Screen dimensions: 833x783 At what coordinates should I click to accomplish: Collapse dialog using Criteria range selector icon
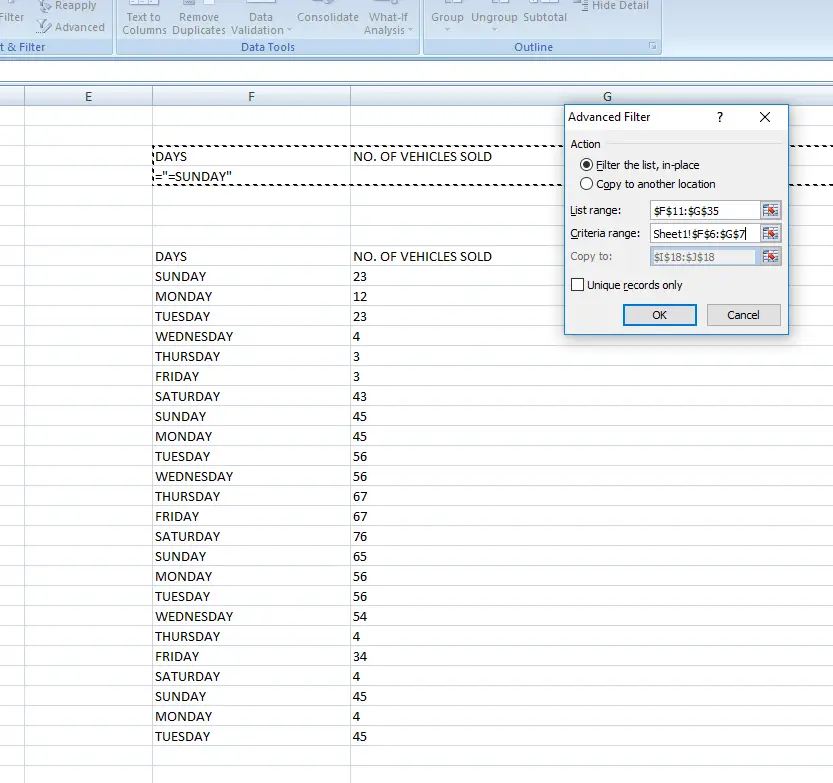tap(770, 233)
